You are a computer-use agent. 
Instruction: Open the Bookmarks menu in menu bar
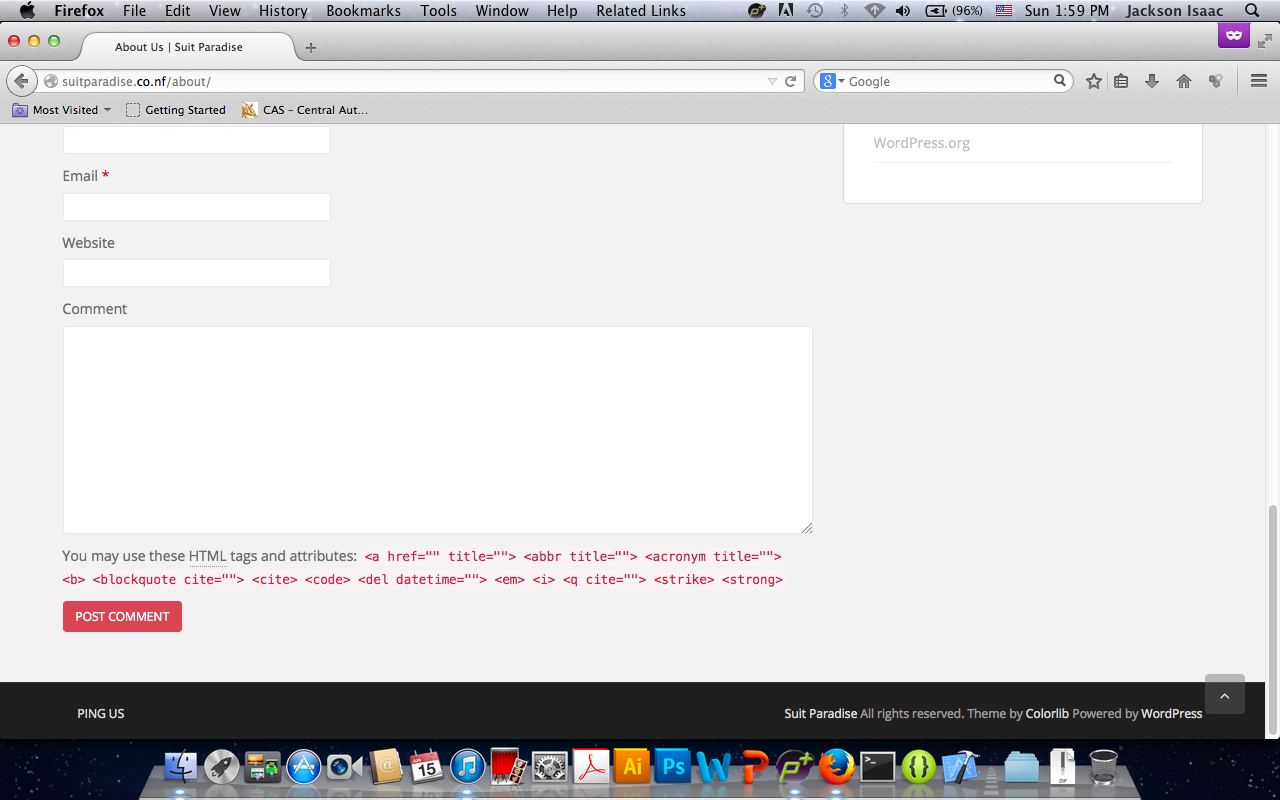pos(363,11)
